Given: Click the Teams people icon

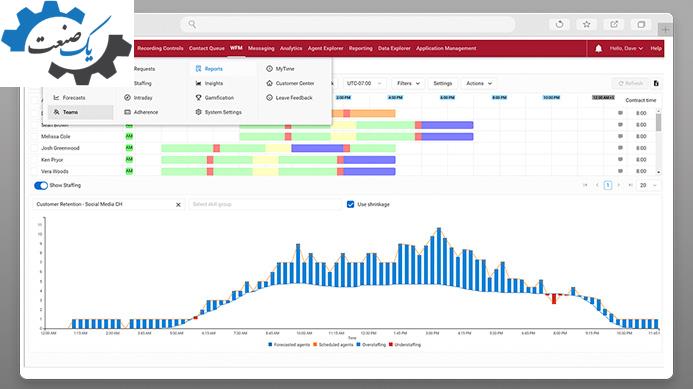Looking at the screenshot, I should pyautogui.click(x=56, y=112).
